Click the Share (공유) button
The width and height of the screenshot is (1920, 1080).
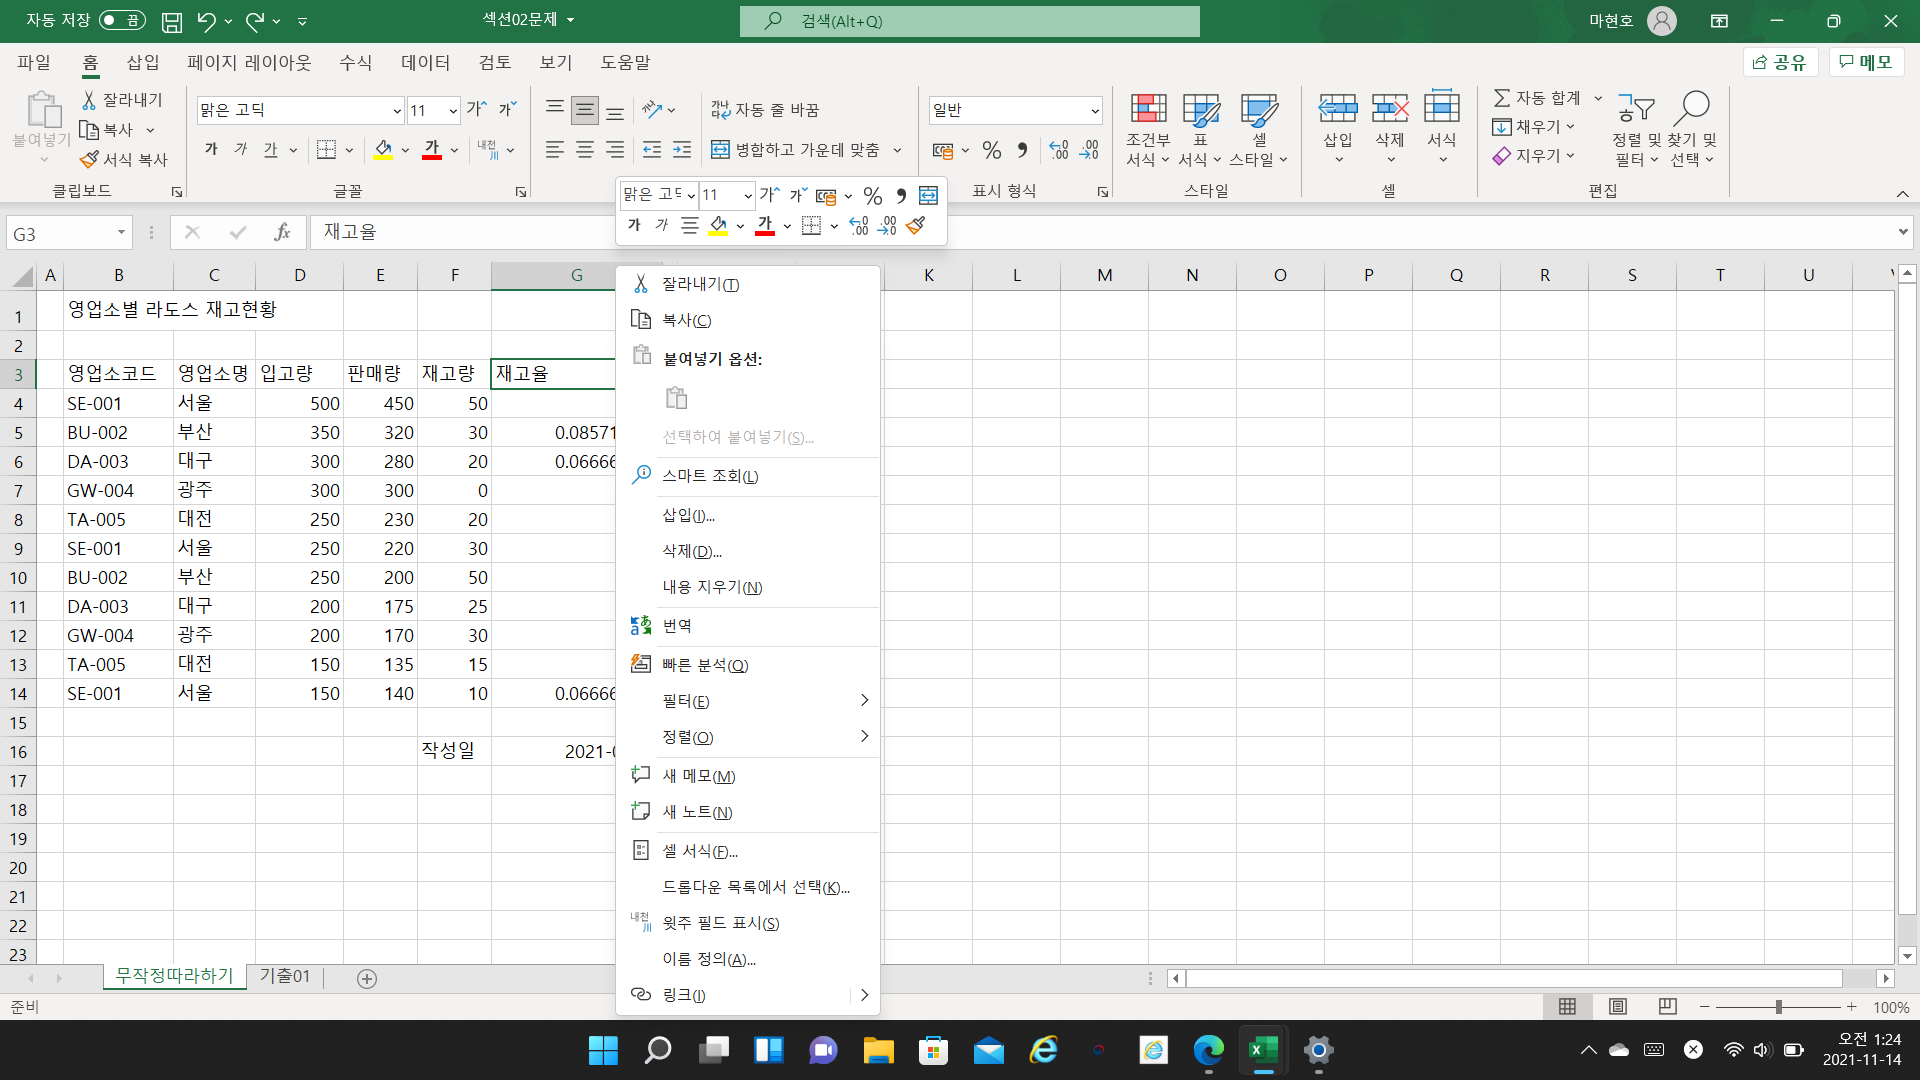1780,62
